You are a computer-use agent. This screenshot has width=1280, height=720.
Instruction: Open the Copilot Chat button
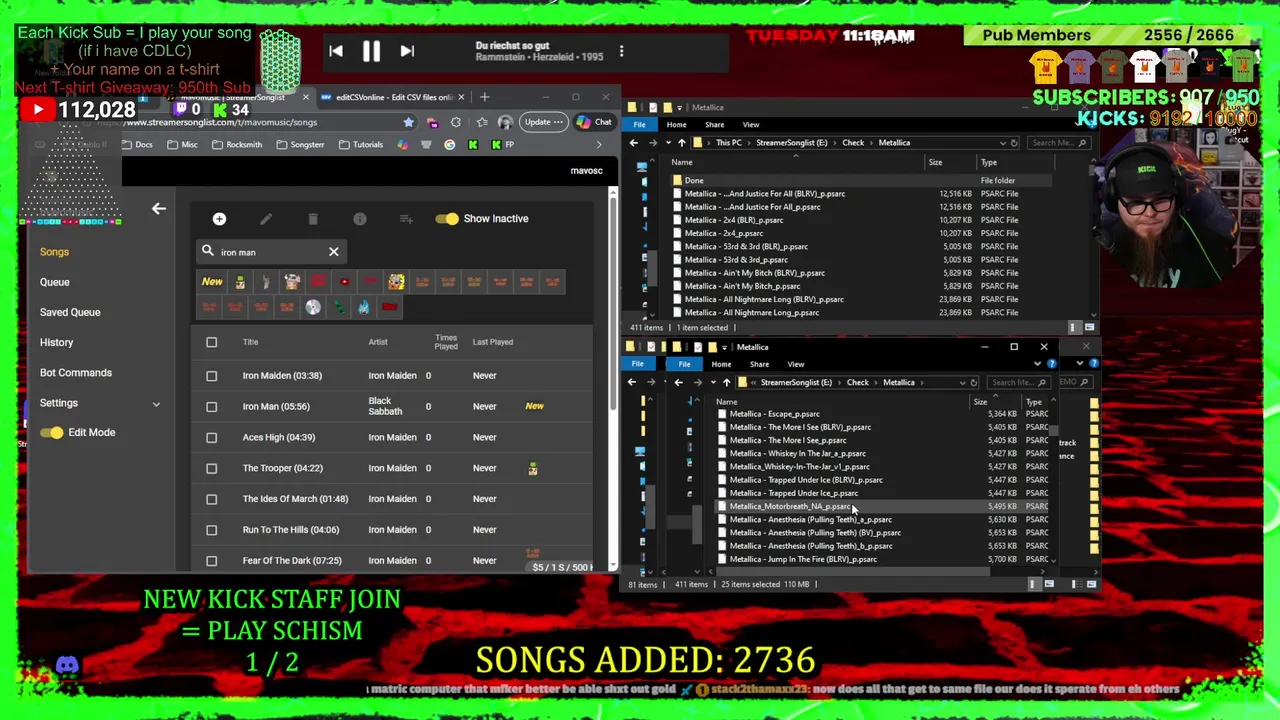tap(594, 122)
